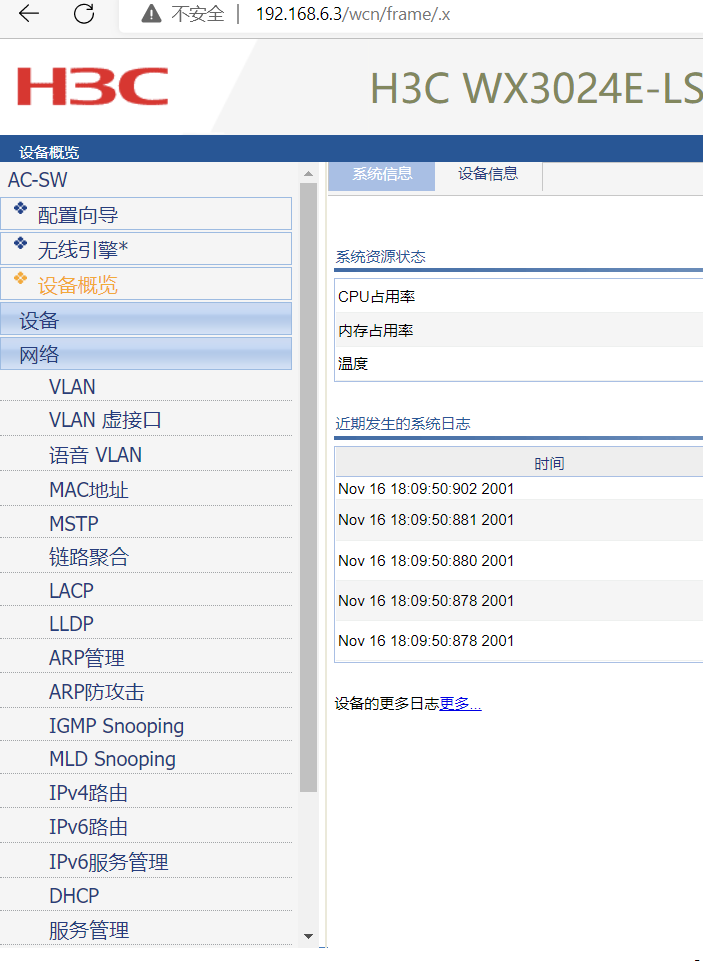Click the sidebar scroll up arrow
The width and height of the screenshot is (703, 961).
tap(308, 174)
